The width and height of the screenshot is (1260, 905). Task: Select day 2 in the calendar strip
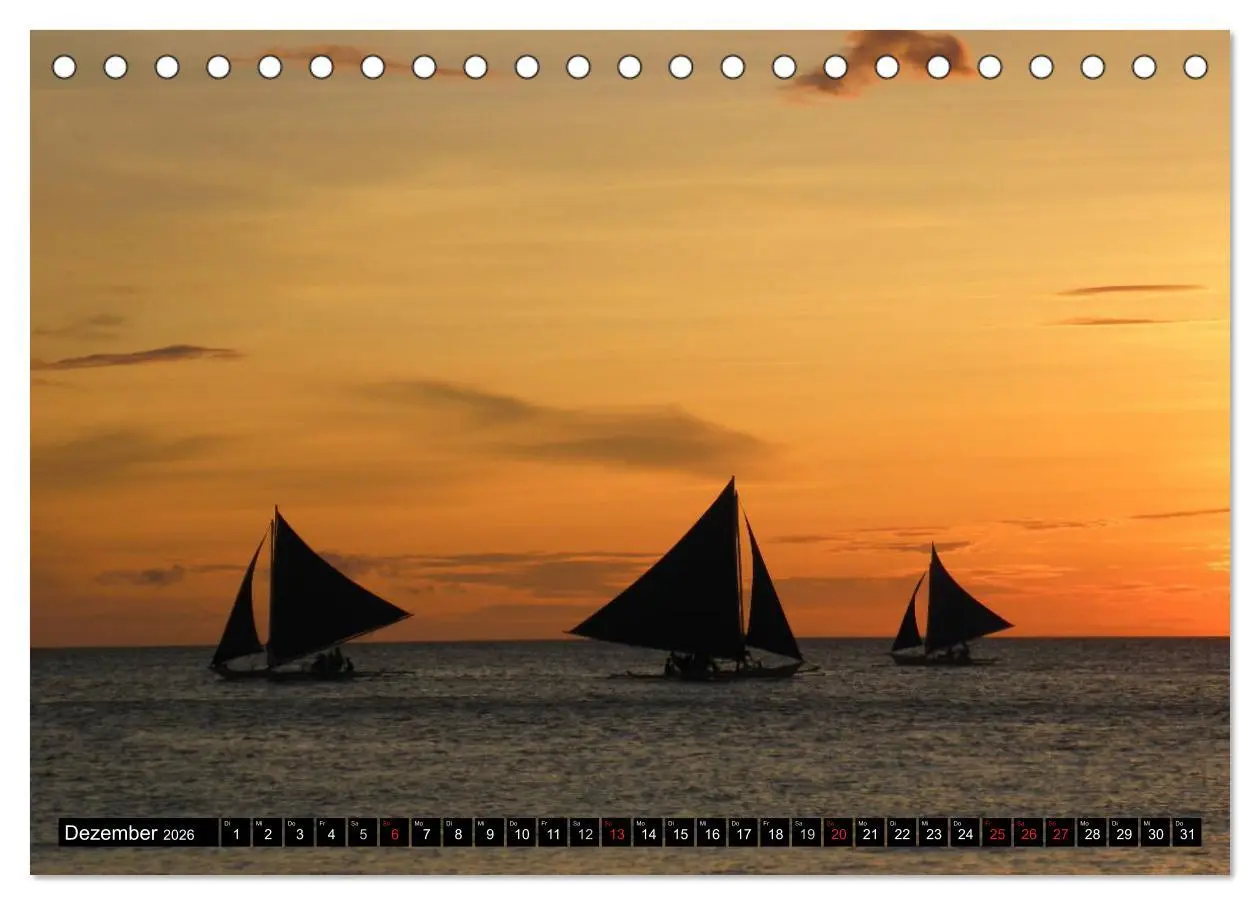(x=267, y=832)
